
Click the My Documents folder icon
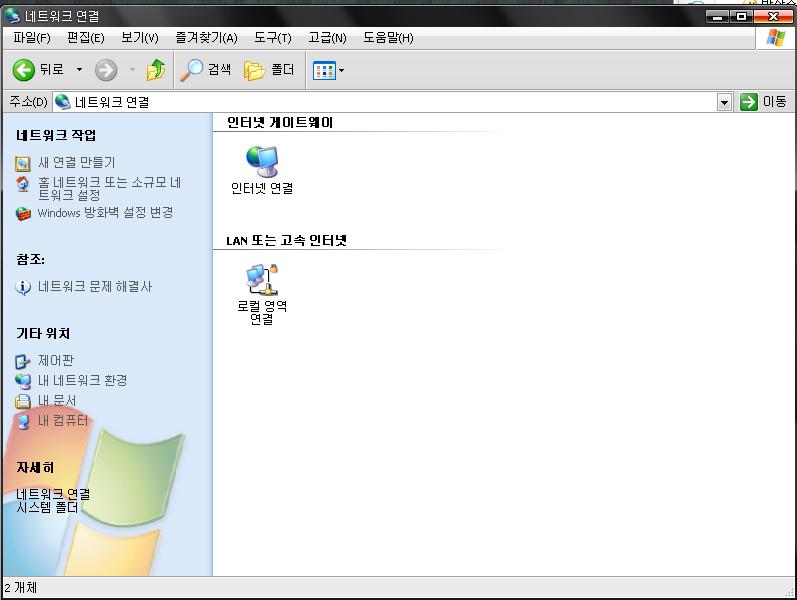(23, 402)
